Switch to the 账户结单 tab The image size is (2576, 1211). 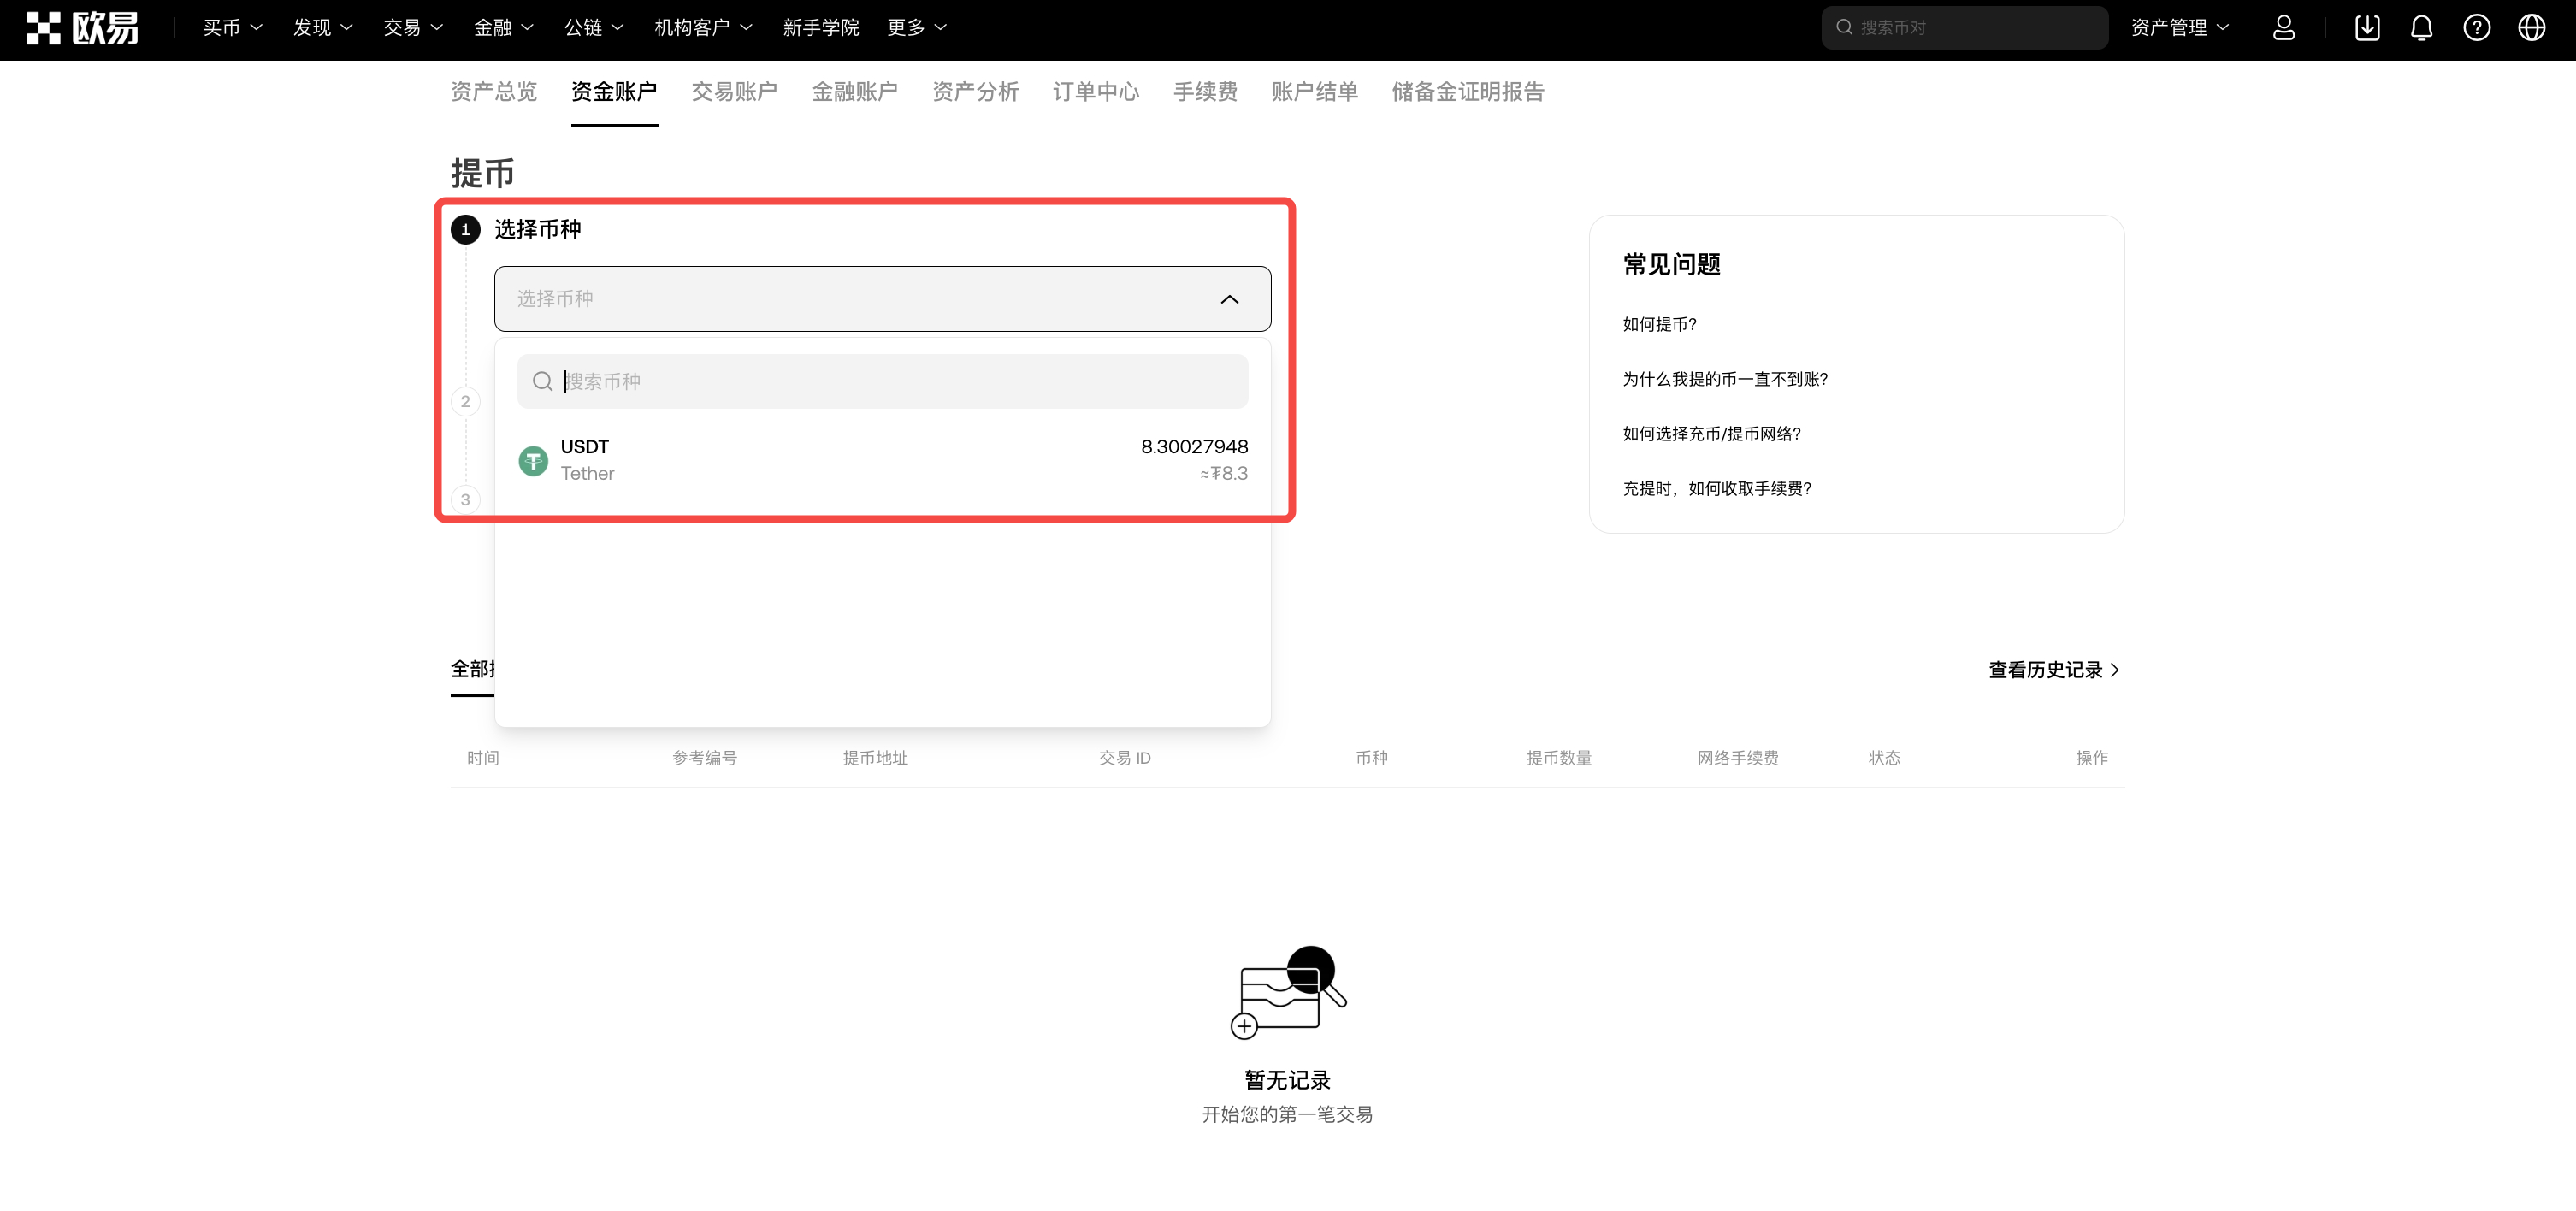click(x=1314, y=92)
